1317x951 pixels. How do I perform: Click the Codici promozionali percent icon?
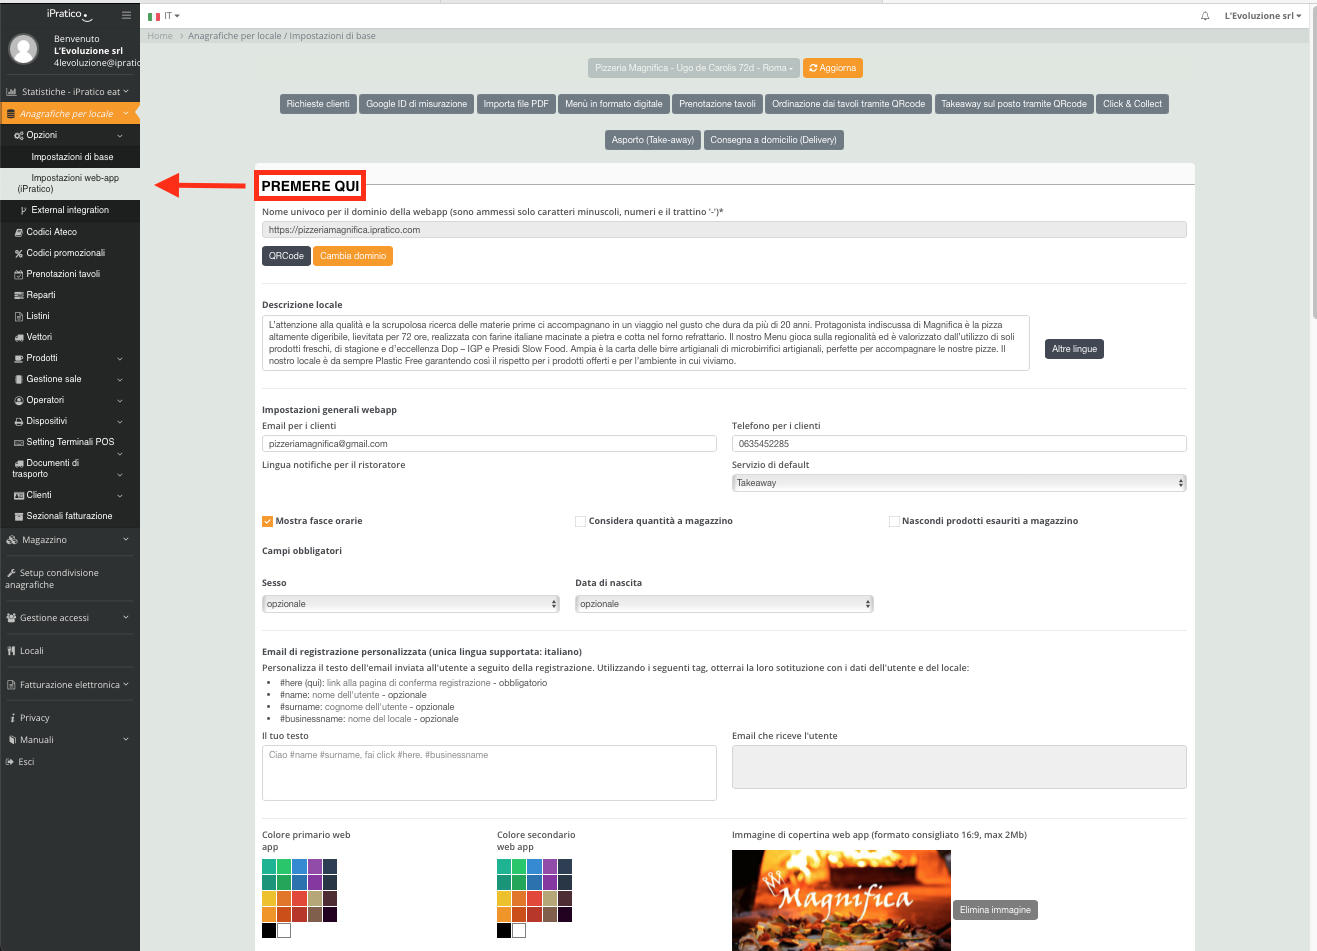coord(18,254)
